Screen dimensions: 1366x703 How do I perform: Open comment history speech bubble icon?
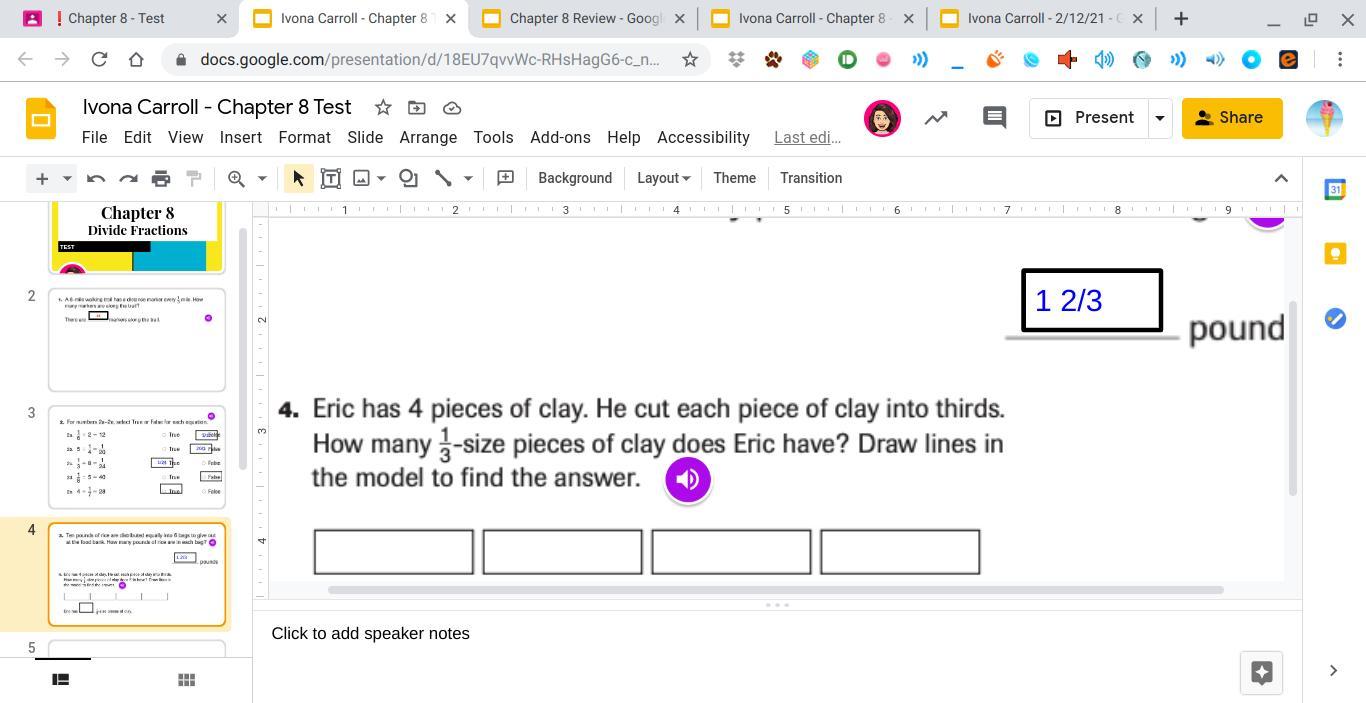click(994, 118)
